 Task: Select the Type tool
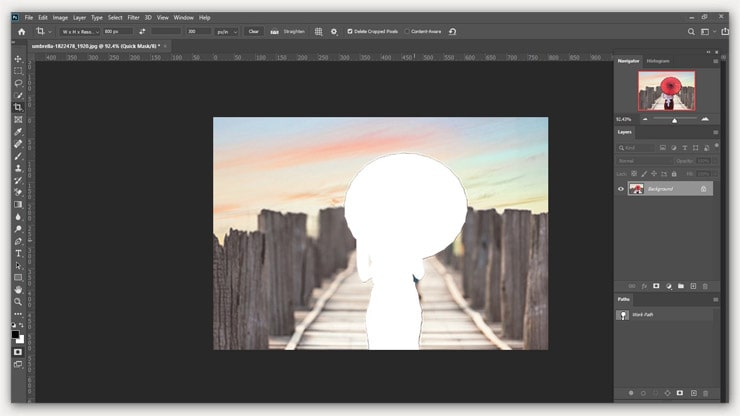(18, 253)
